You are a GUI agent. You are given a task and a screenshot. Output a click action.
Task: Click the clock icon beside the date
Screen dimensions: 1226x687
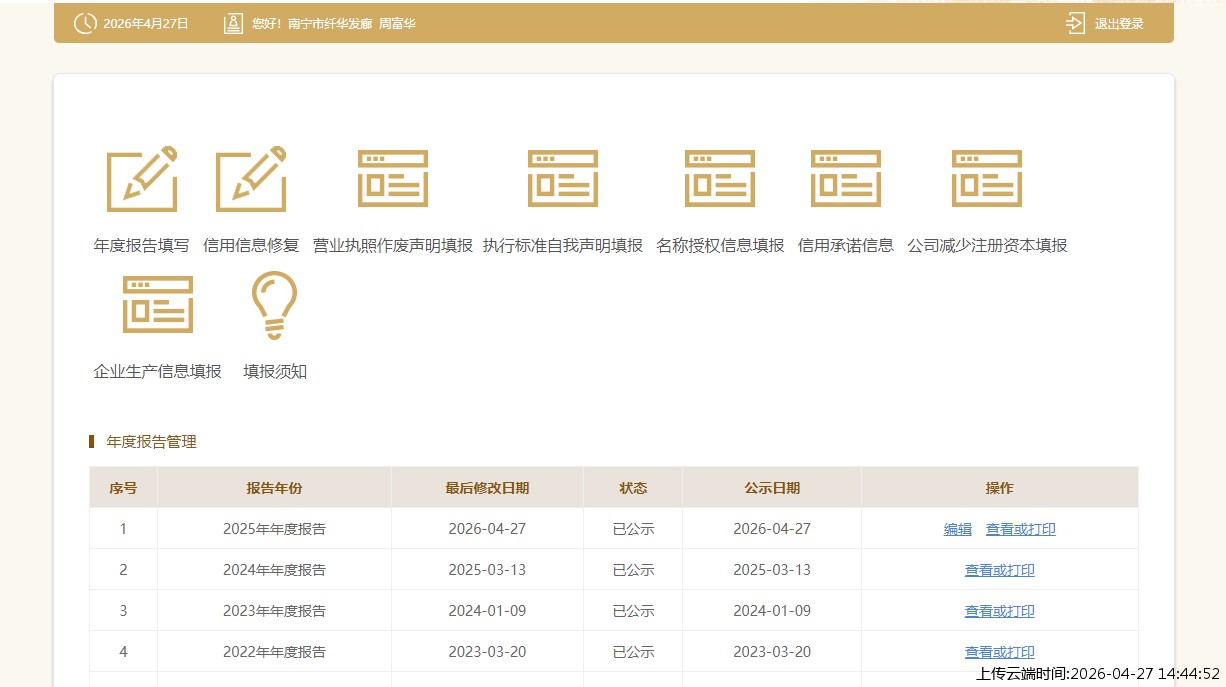click(x=85, y=23)
